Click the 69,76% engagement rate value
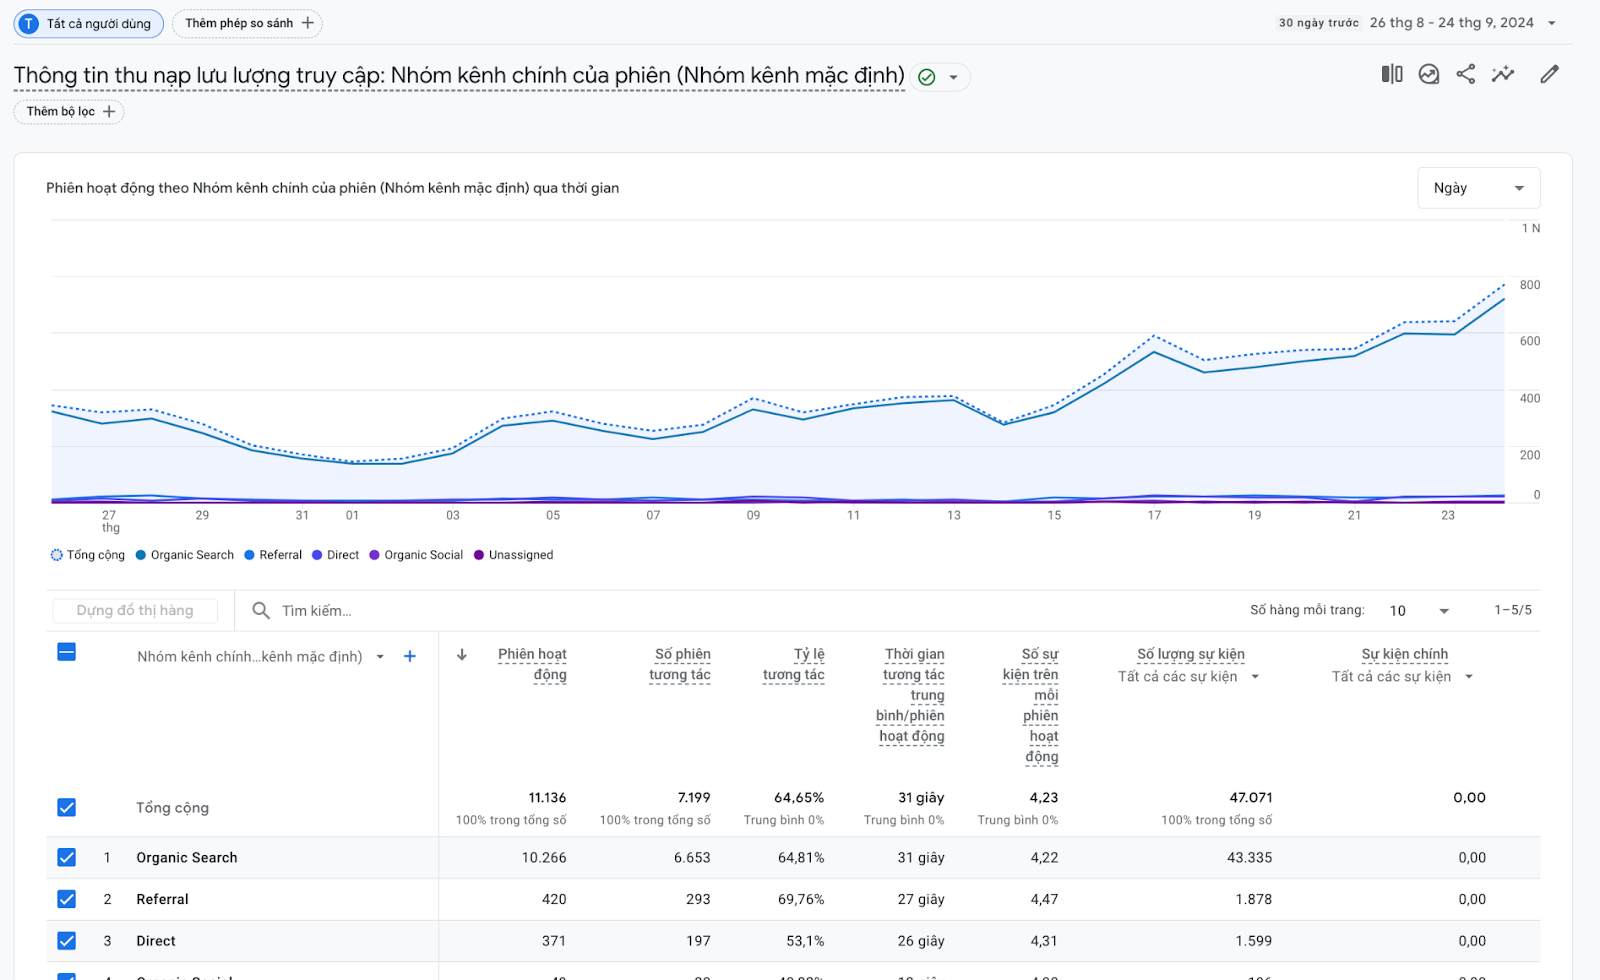Image resolution: width=1600 pixels, height=980 pixels. (x=801, y=899)
